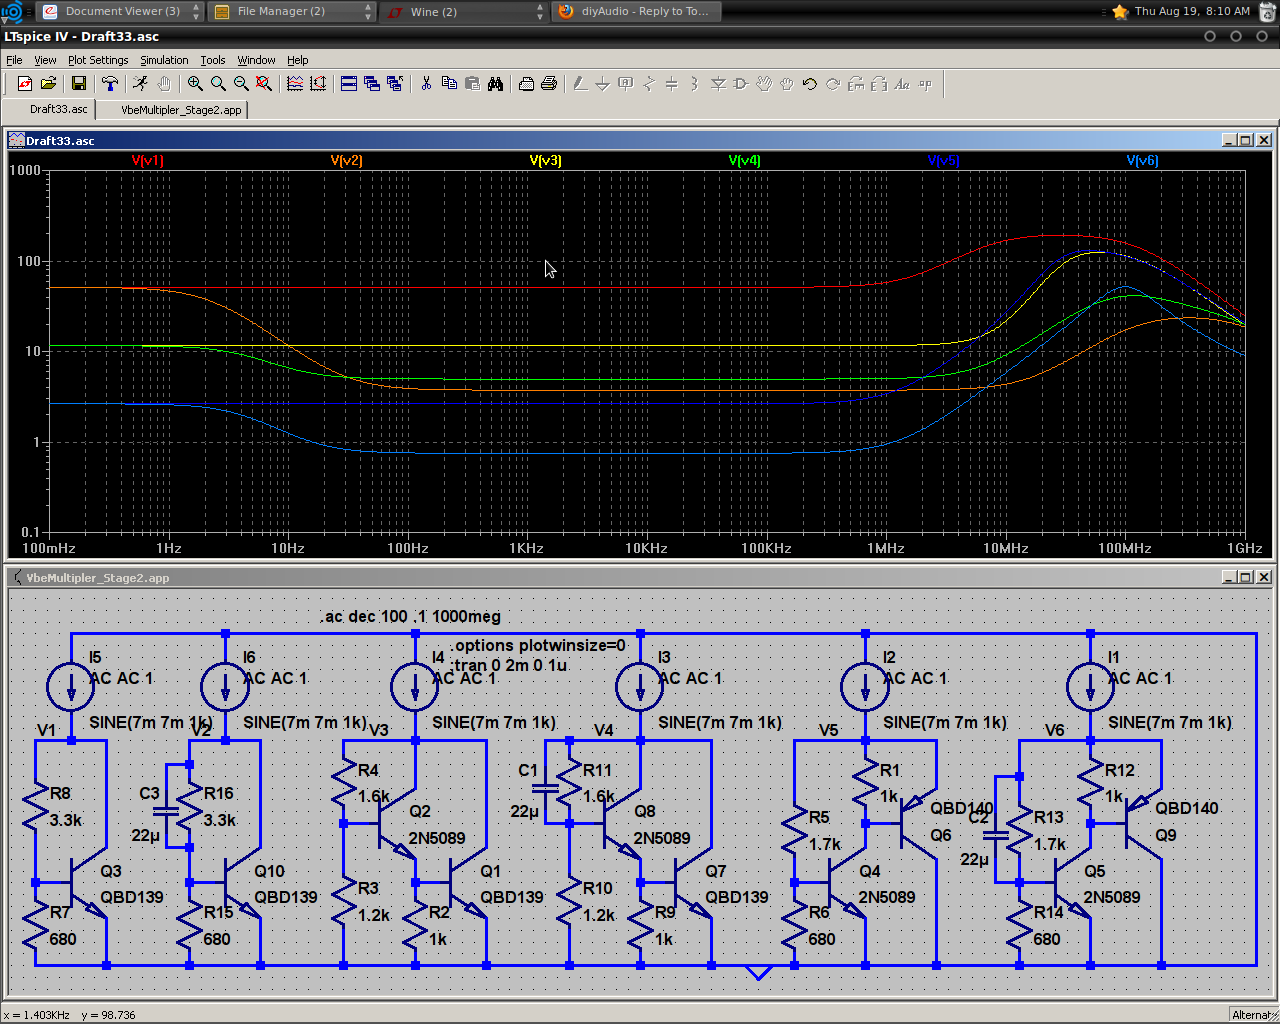Undo last action arrow icon
1280x1024 pixels.
click(x=810, y=84)
